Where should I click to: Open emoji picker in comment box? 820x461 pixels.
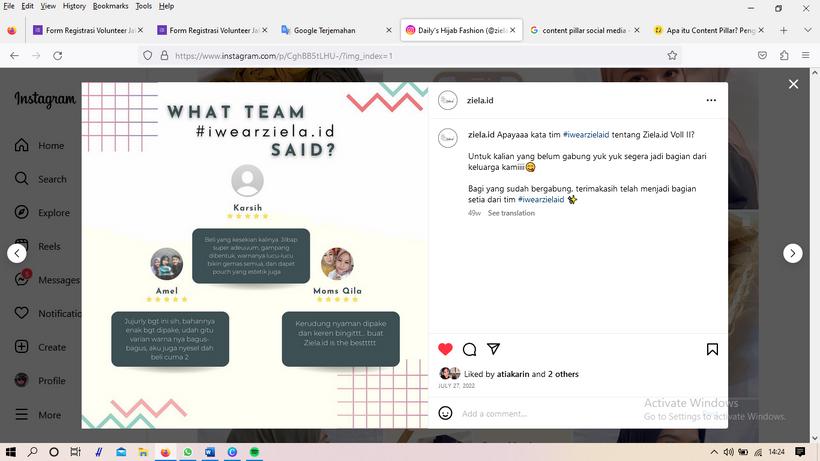pos(445,413)
